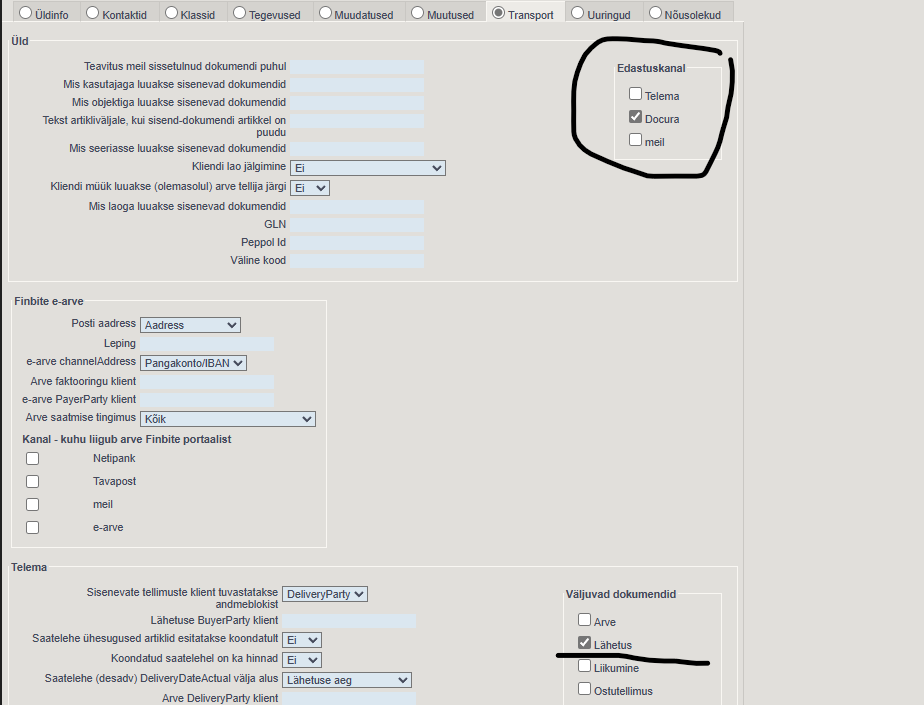Expand Koondatud saatelehel on ka hinnad dropdown
Screen dimensions: 924x705
tap(302, 660)
